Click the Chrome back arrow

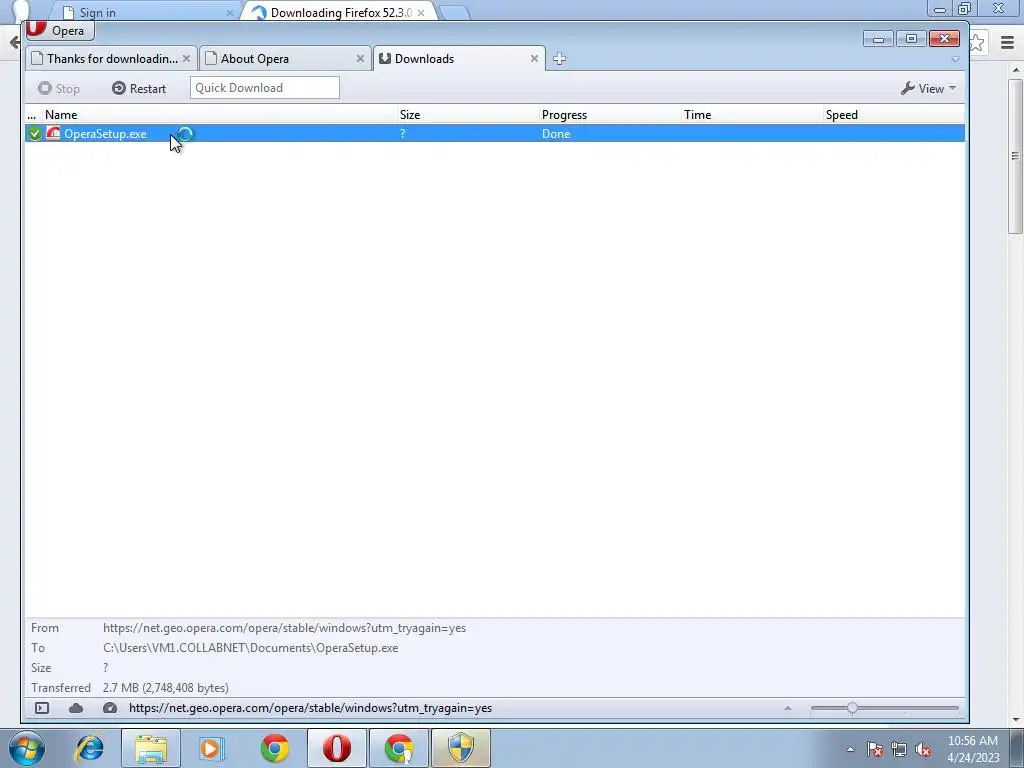click(14, 43)
